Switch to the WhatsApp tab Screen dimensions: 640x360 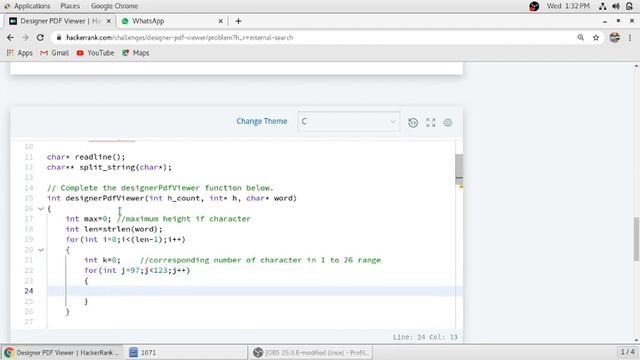(x=172, y=21)
